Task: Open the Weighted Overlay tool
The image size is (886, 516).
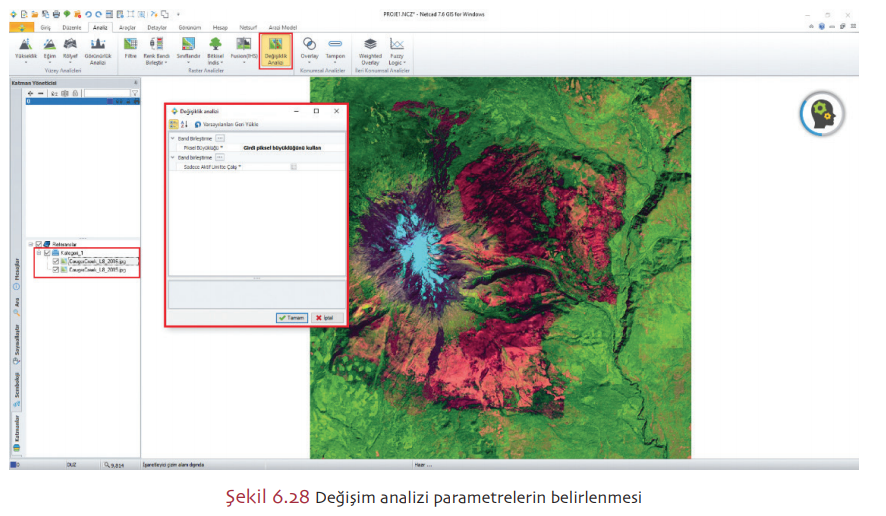Action: pyautogui.click(x=370, y=49)
